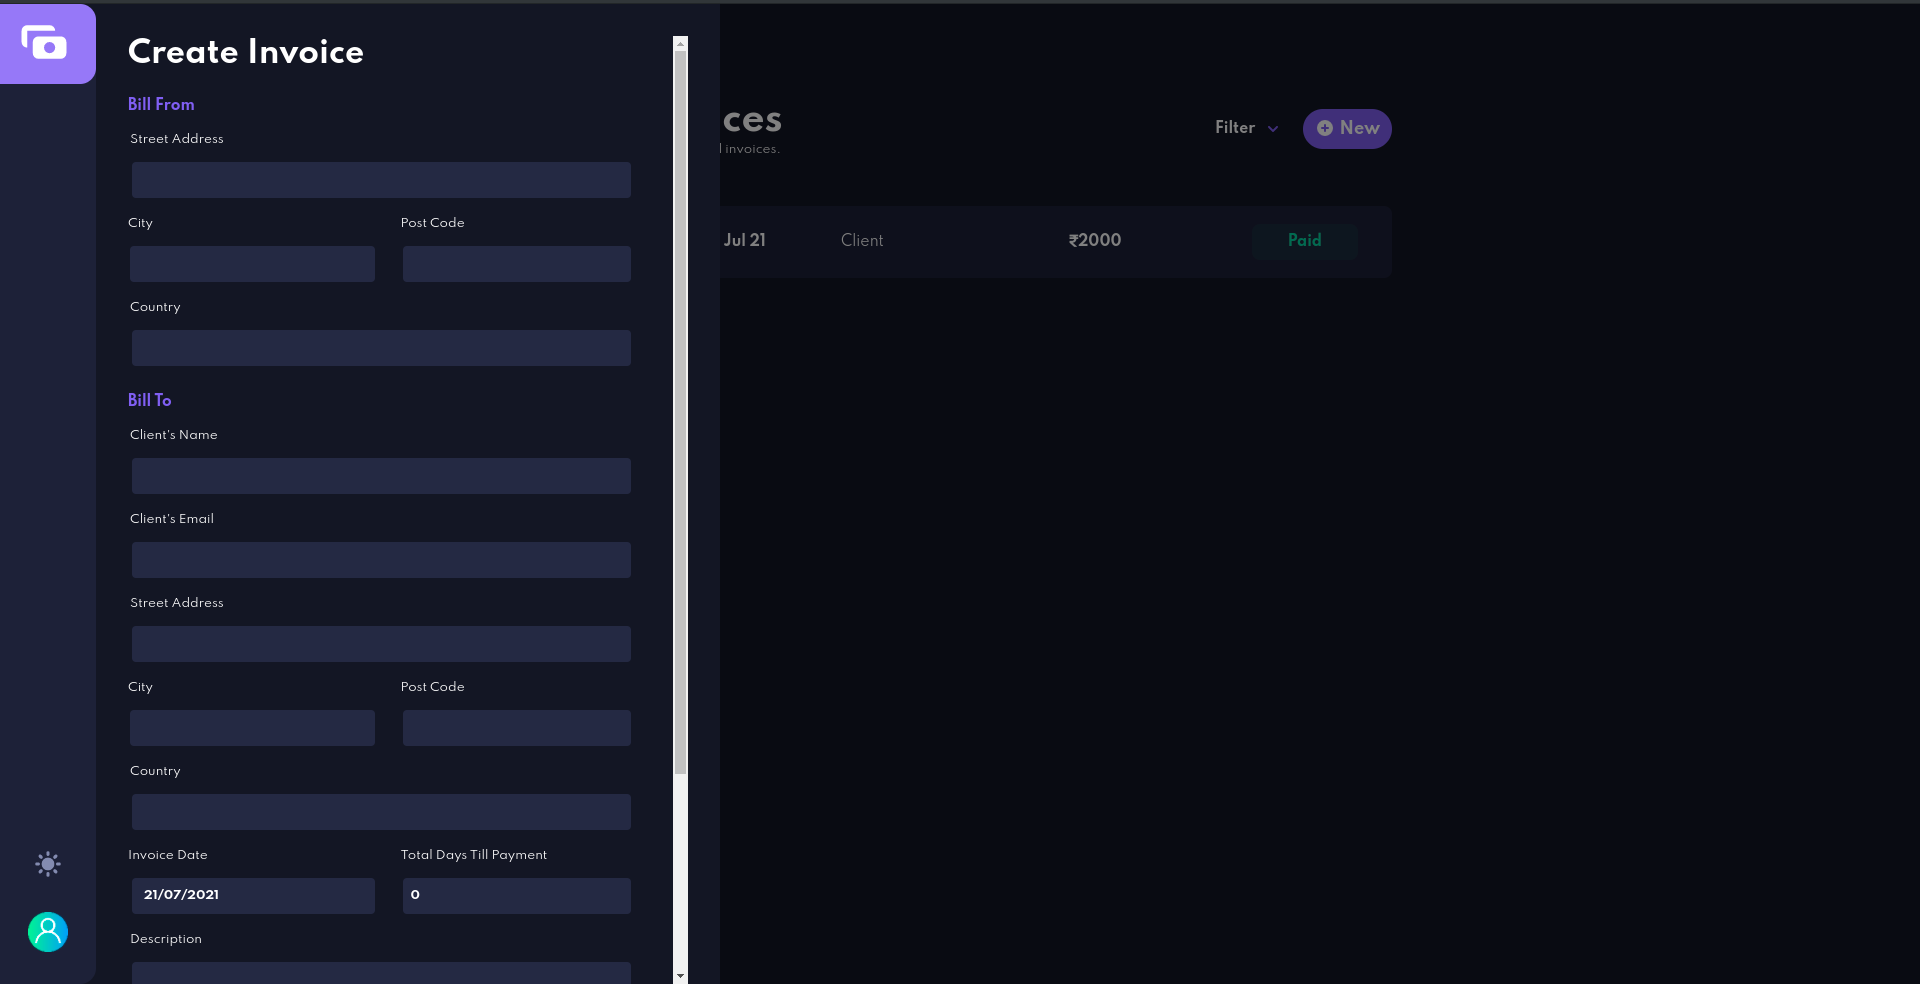The image size is (1920, 984).
Task: Click the plus icon inside New button
Action: point(1323,128)
